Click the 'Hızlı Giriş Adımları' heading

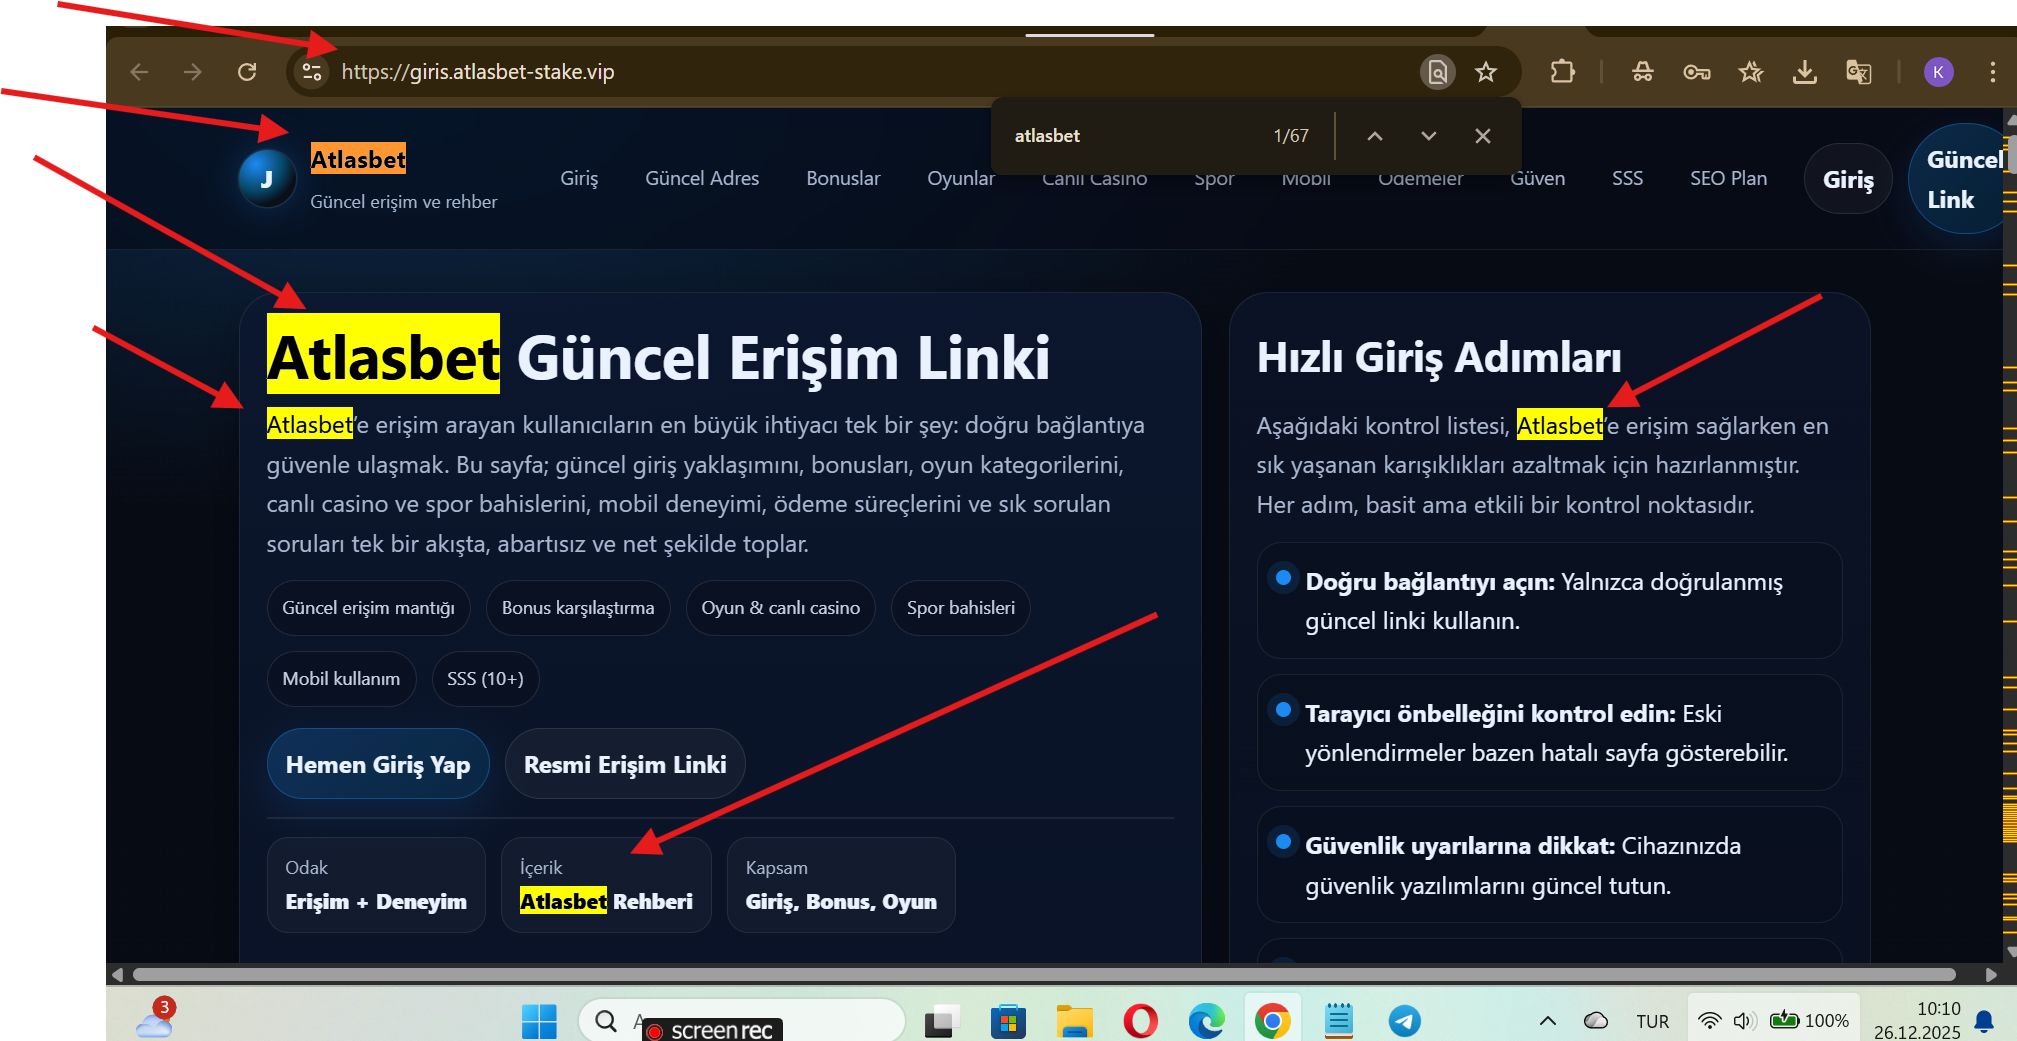[x=1439, y=358]
